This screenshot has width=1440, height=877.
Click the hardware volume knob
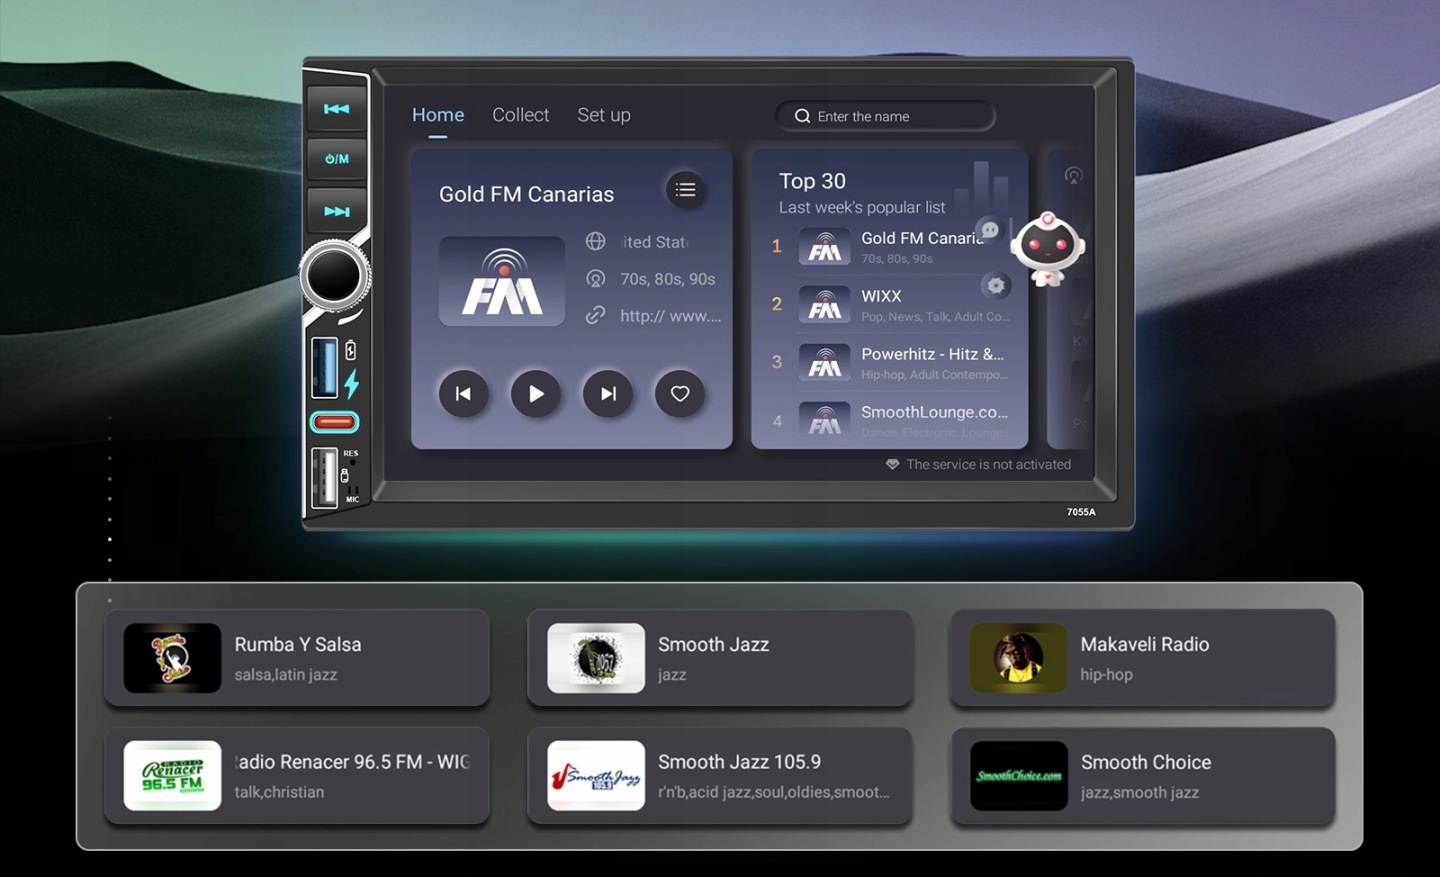coord(334,275)
